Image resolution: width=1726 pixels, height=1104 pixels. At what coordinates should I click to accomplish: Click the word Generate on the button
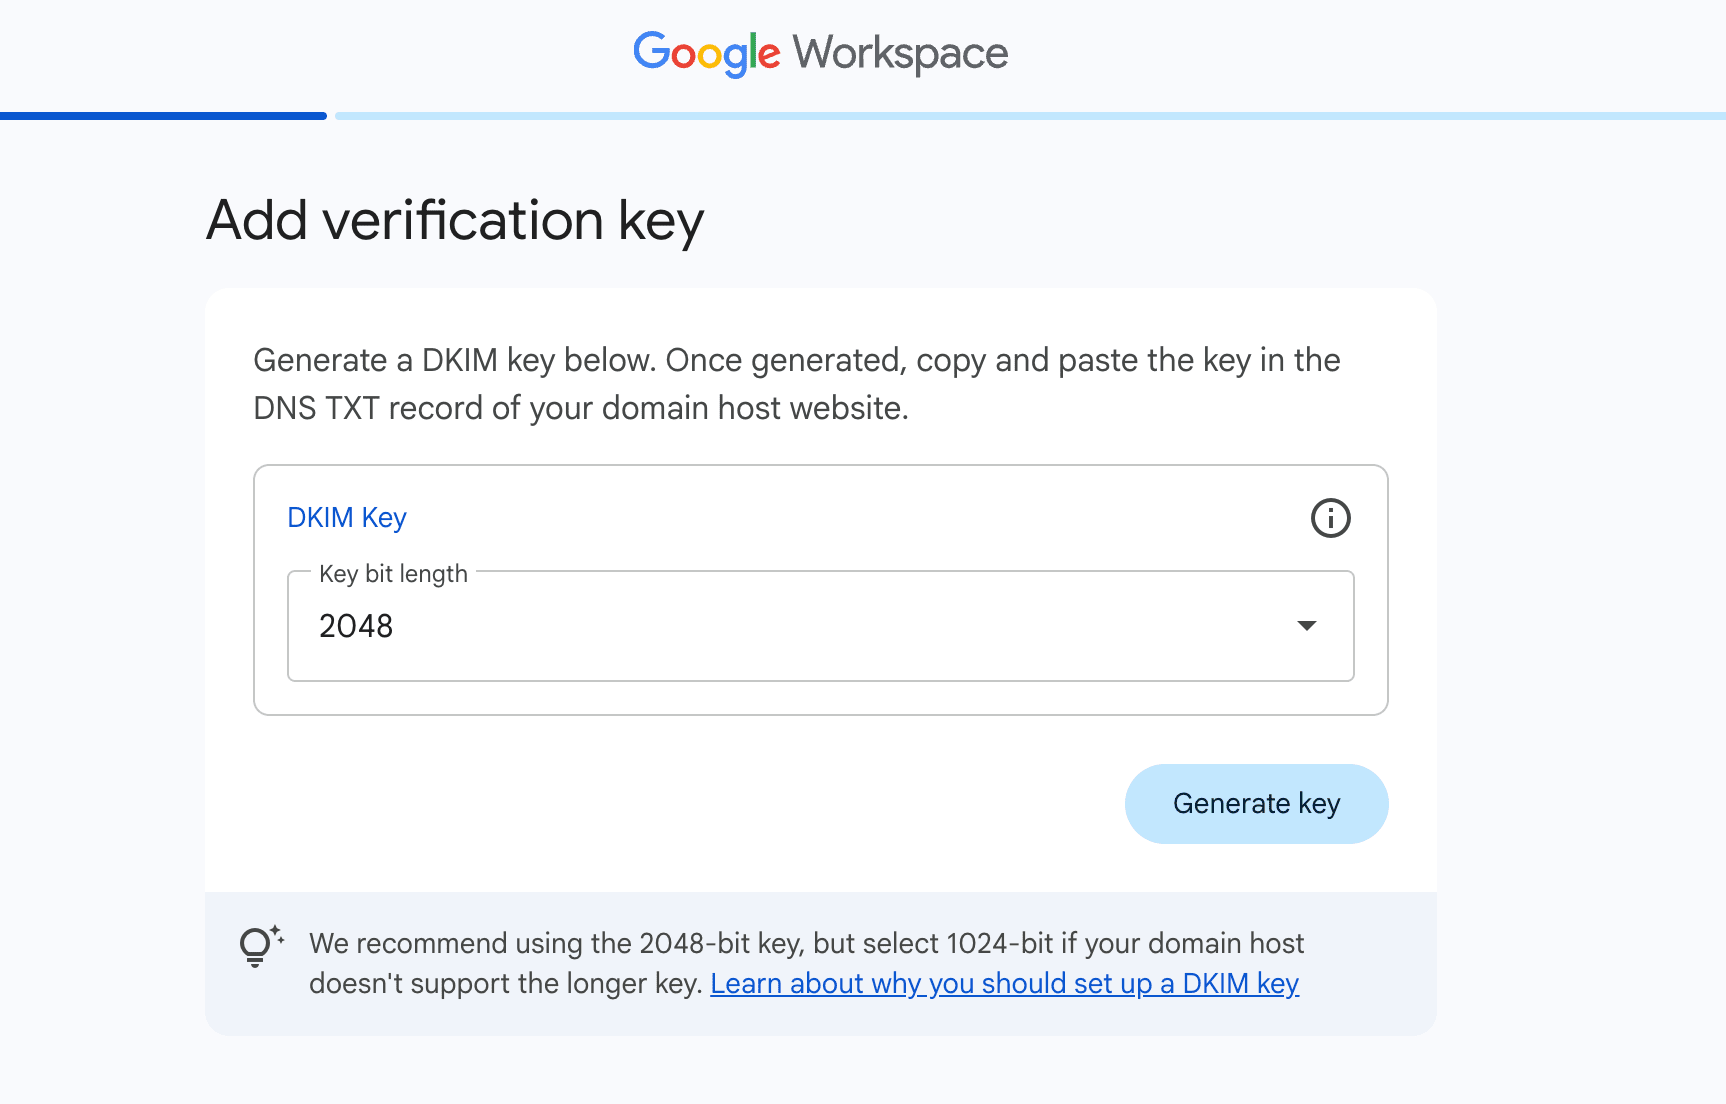coord(1231,804)
